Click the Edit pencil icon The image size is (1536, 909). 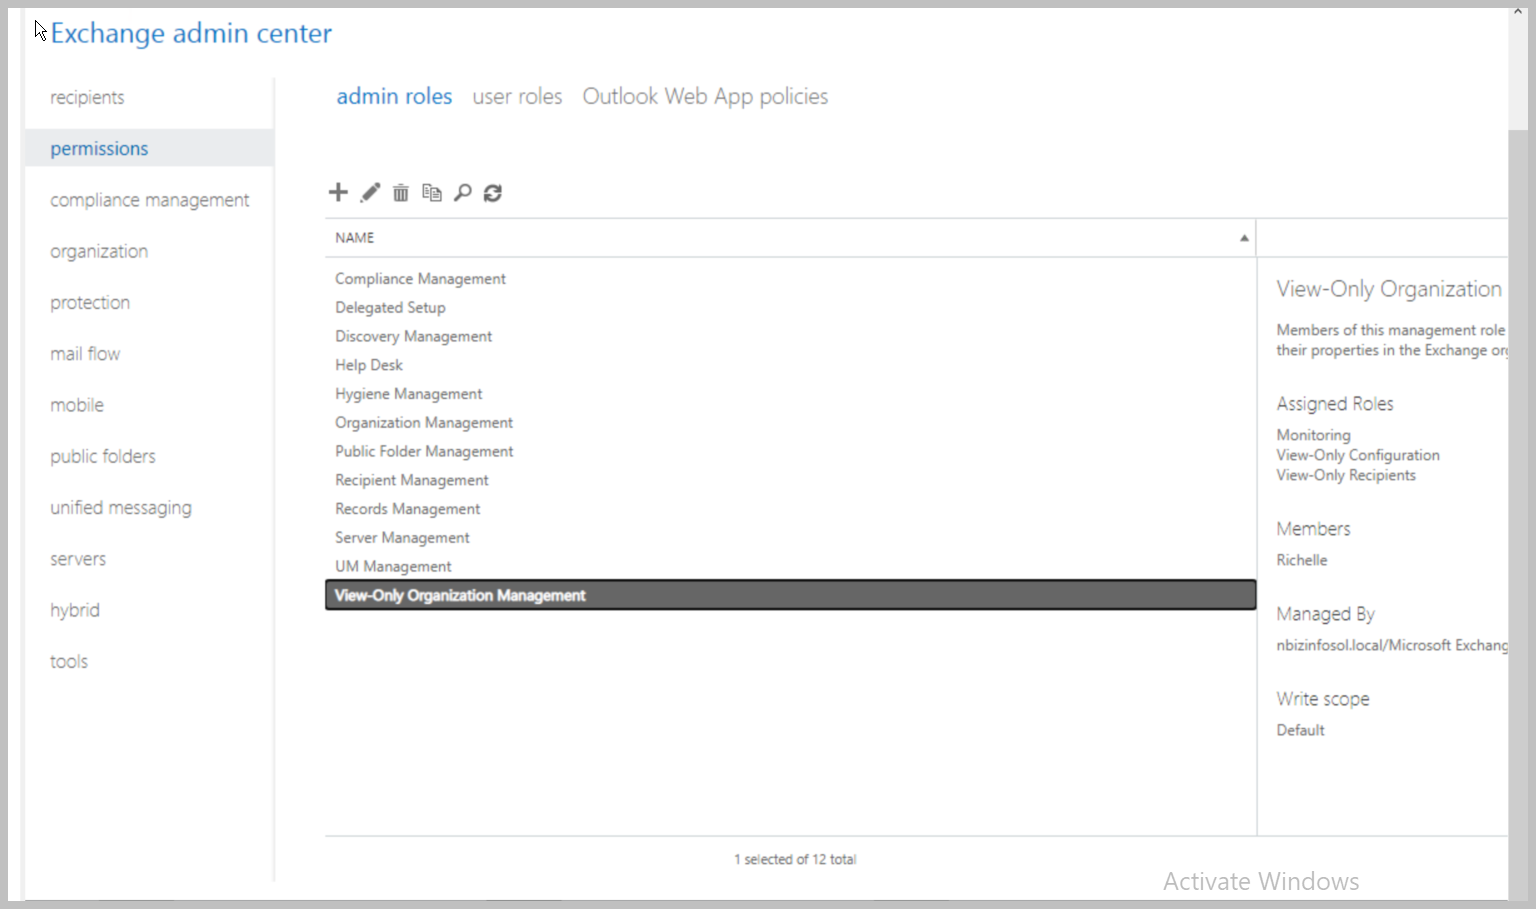(x=370, y=192)
